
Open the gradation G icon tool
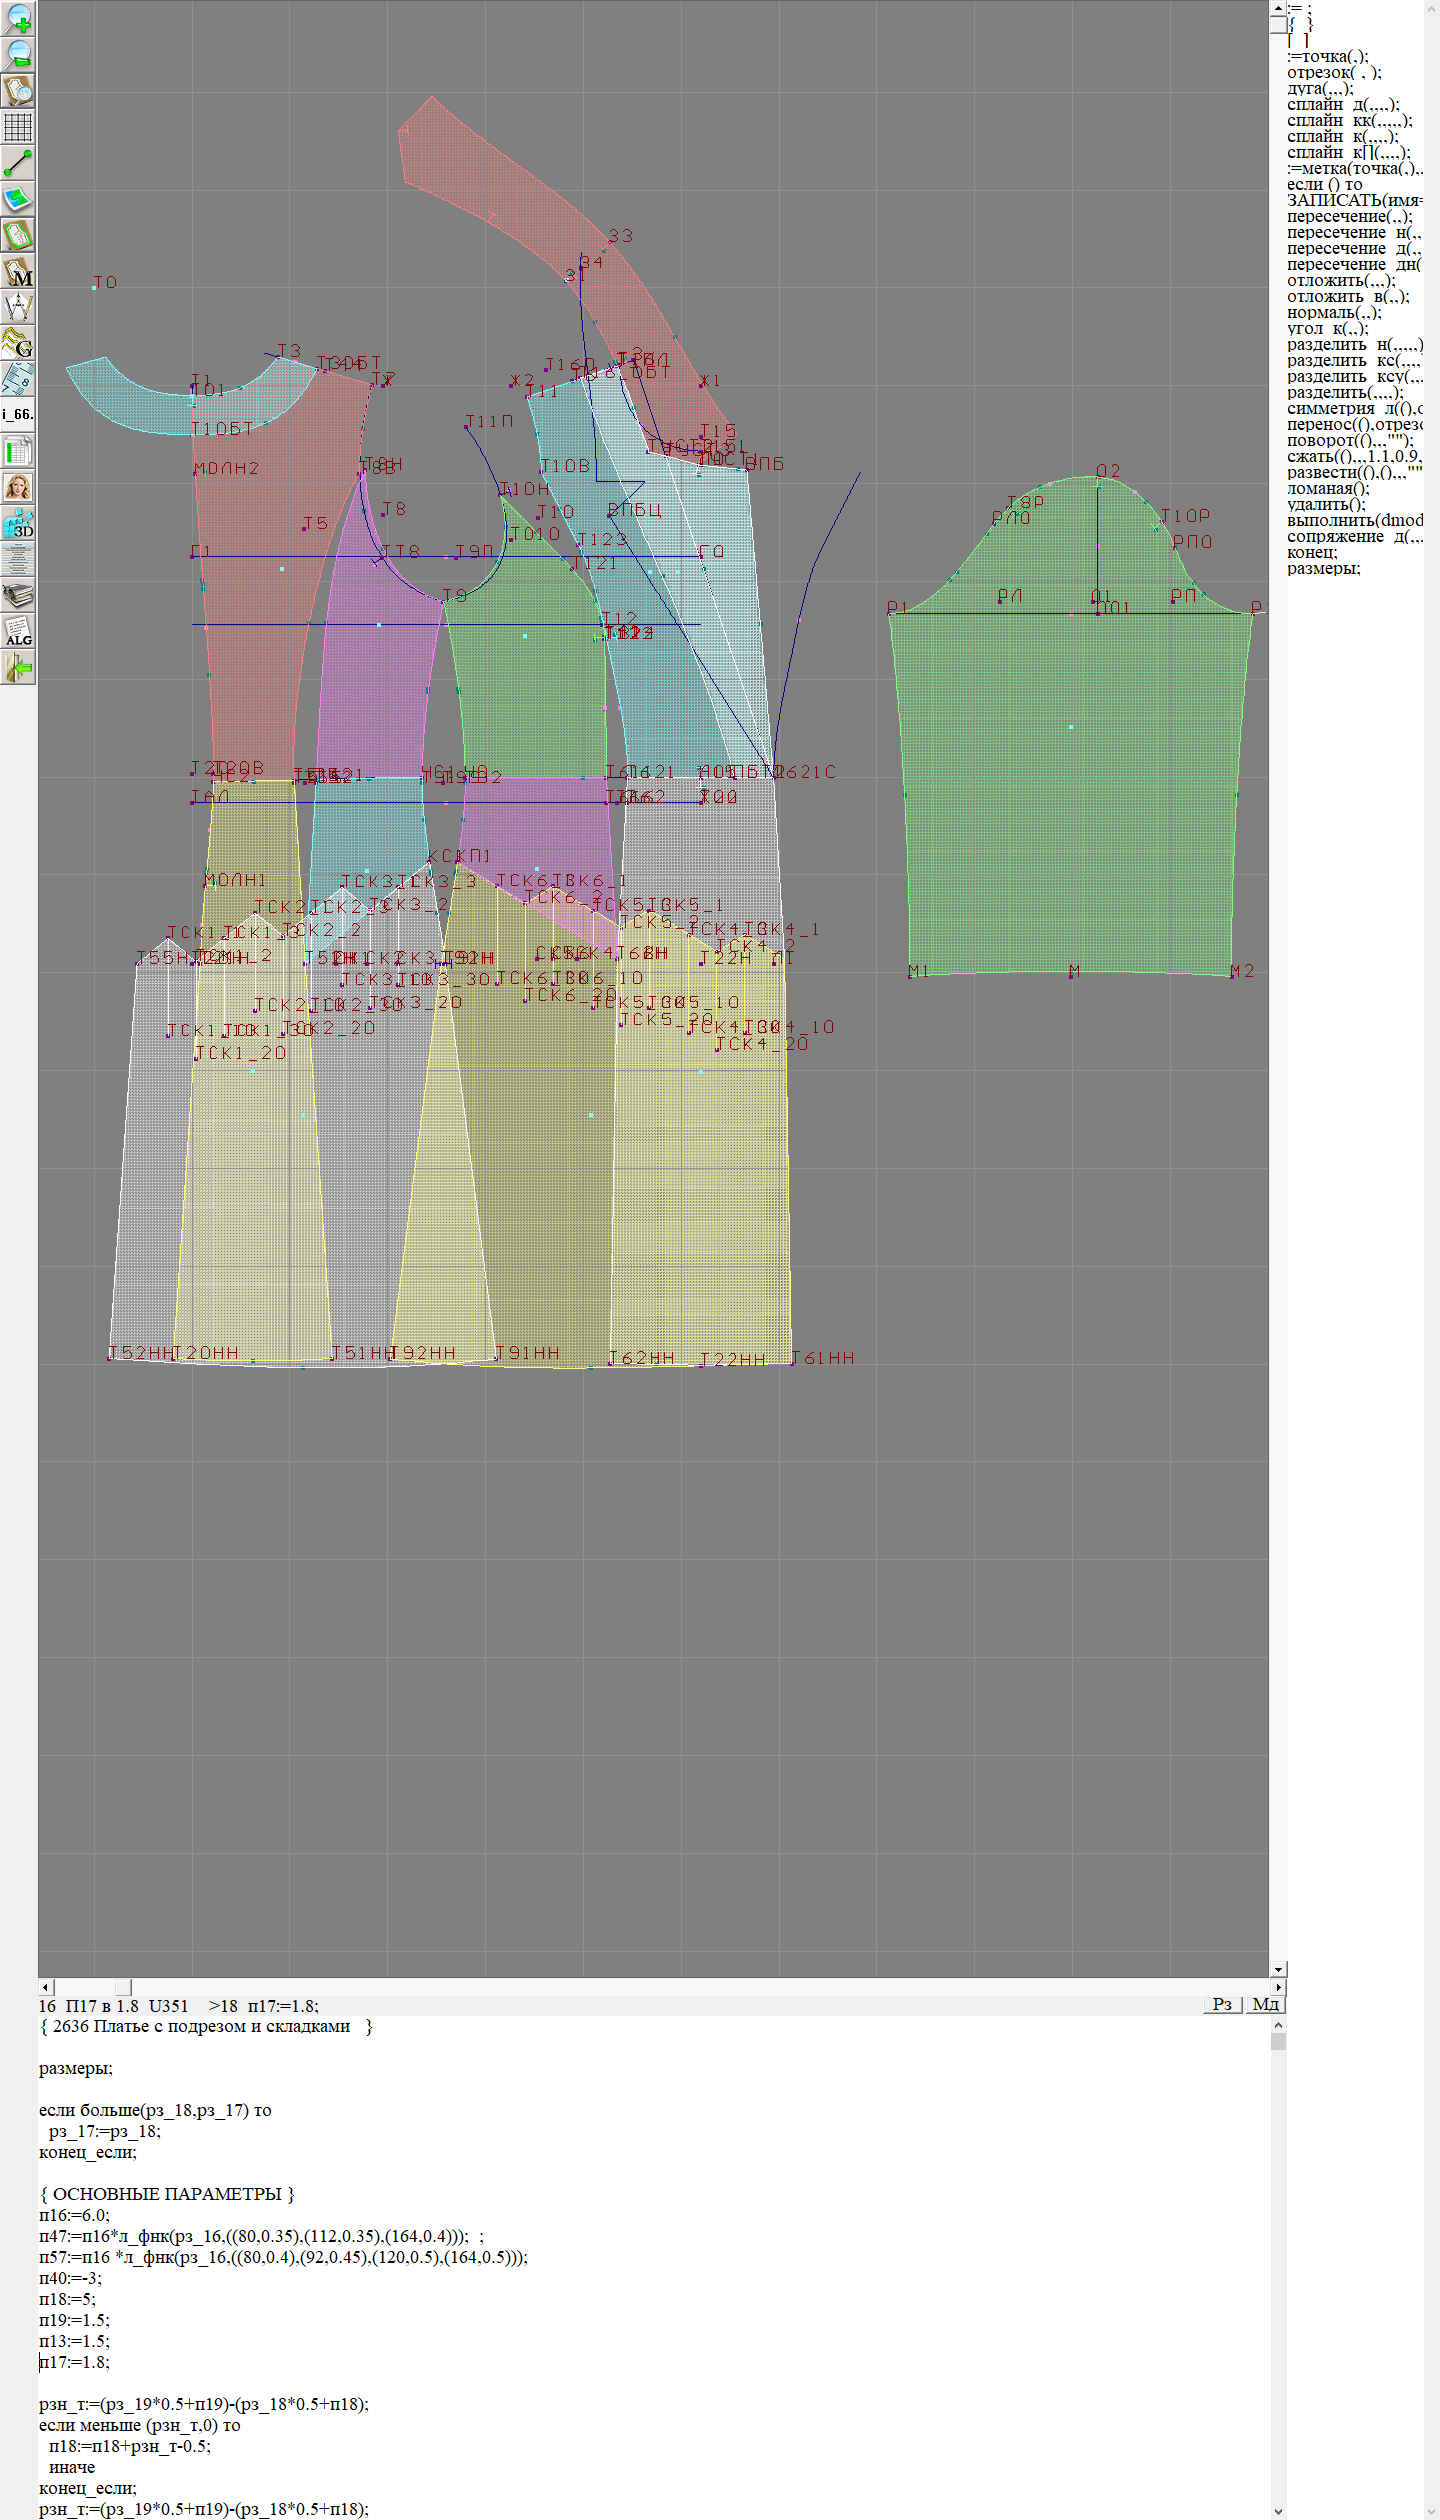(18, 343)
